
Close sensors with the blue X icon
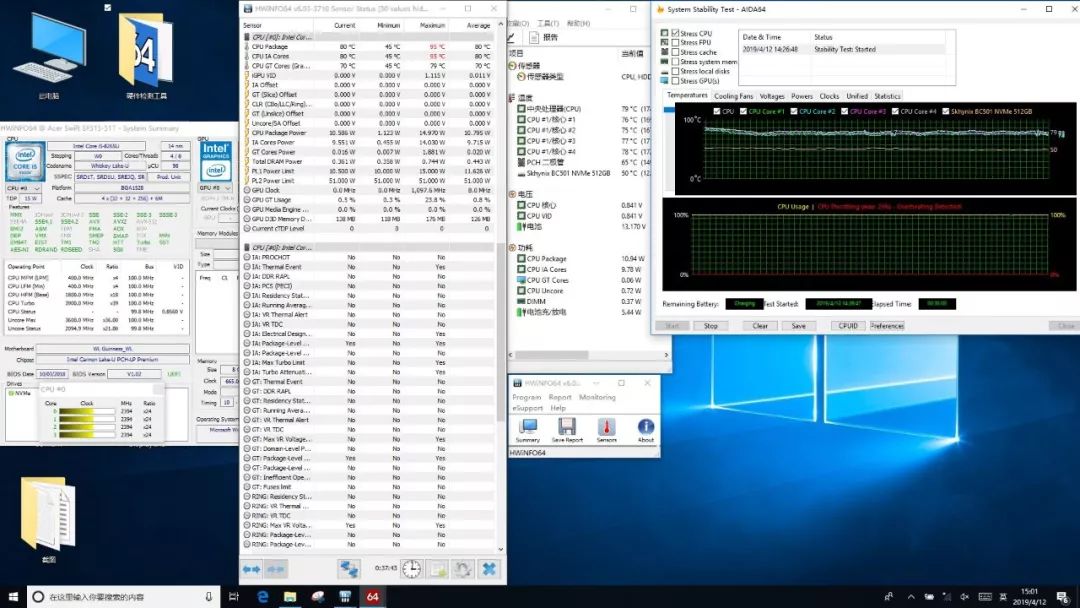489,569
